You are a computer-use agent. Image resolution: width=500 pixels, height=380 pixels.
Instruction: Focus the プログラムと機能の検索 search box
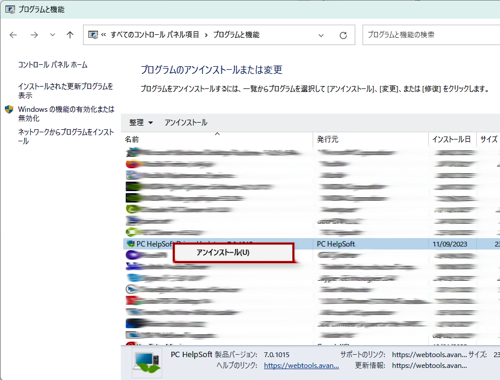pos(431,35)
